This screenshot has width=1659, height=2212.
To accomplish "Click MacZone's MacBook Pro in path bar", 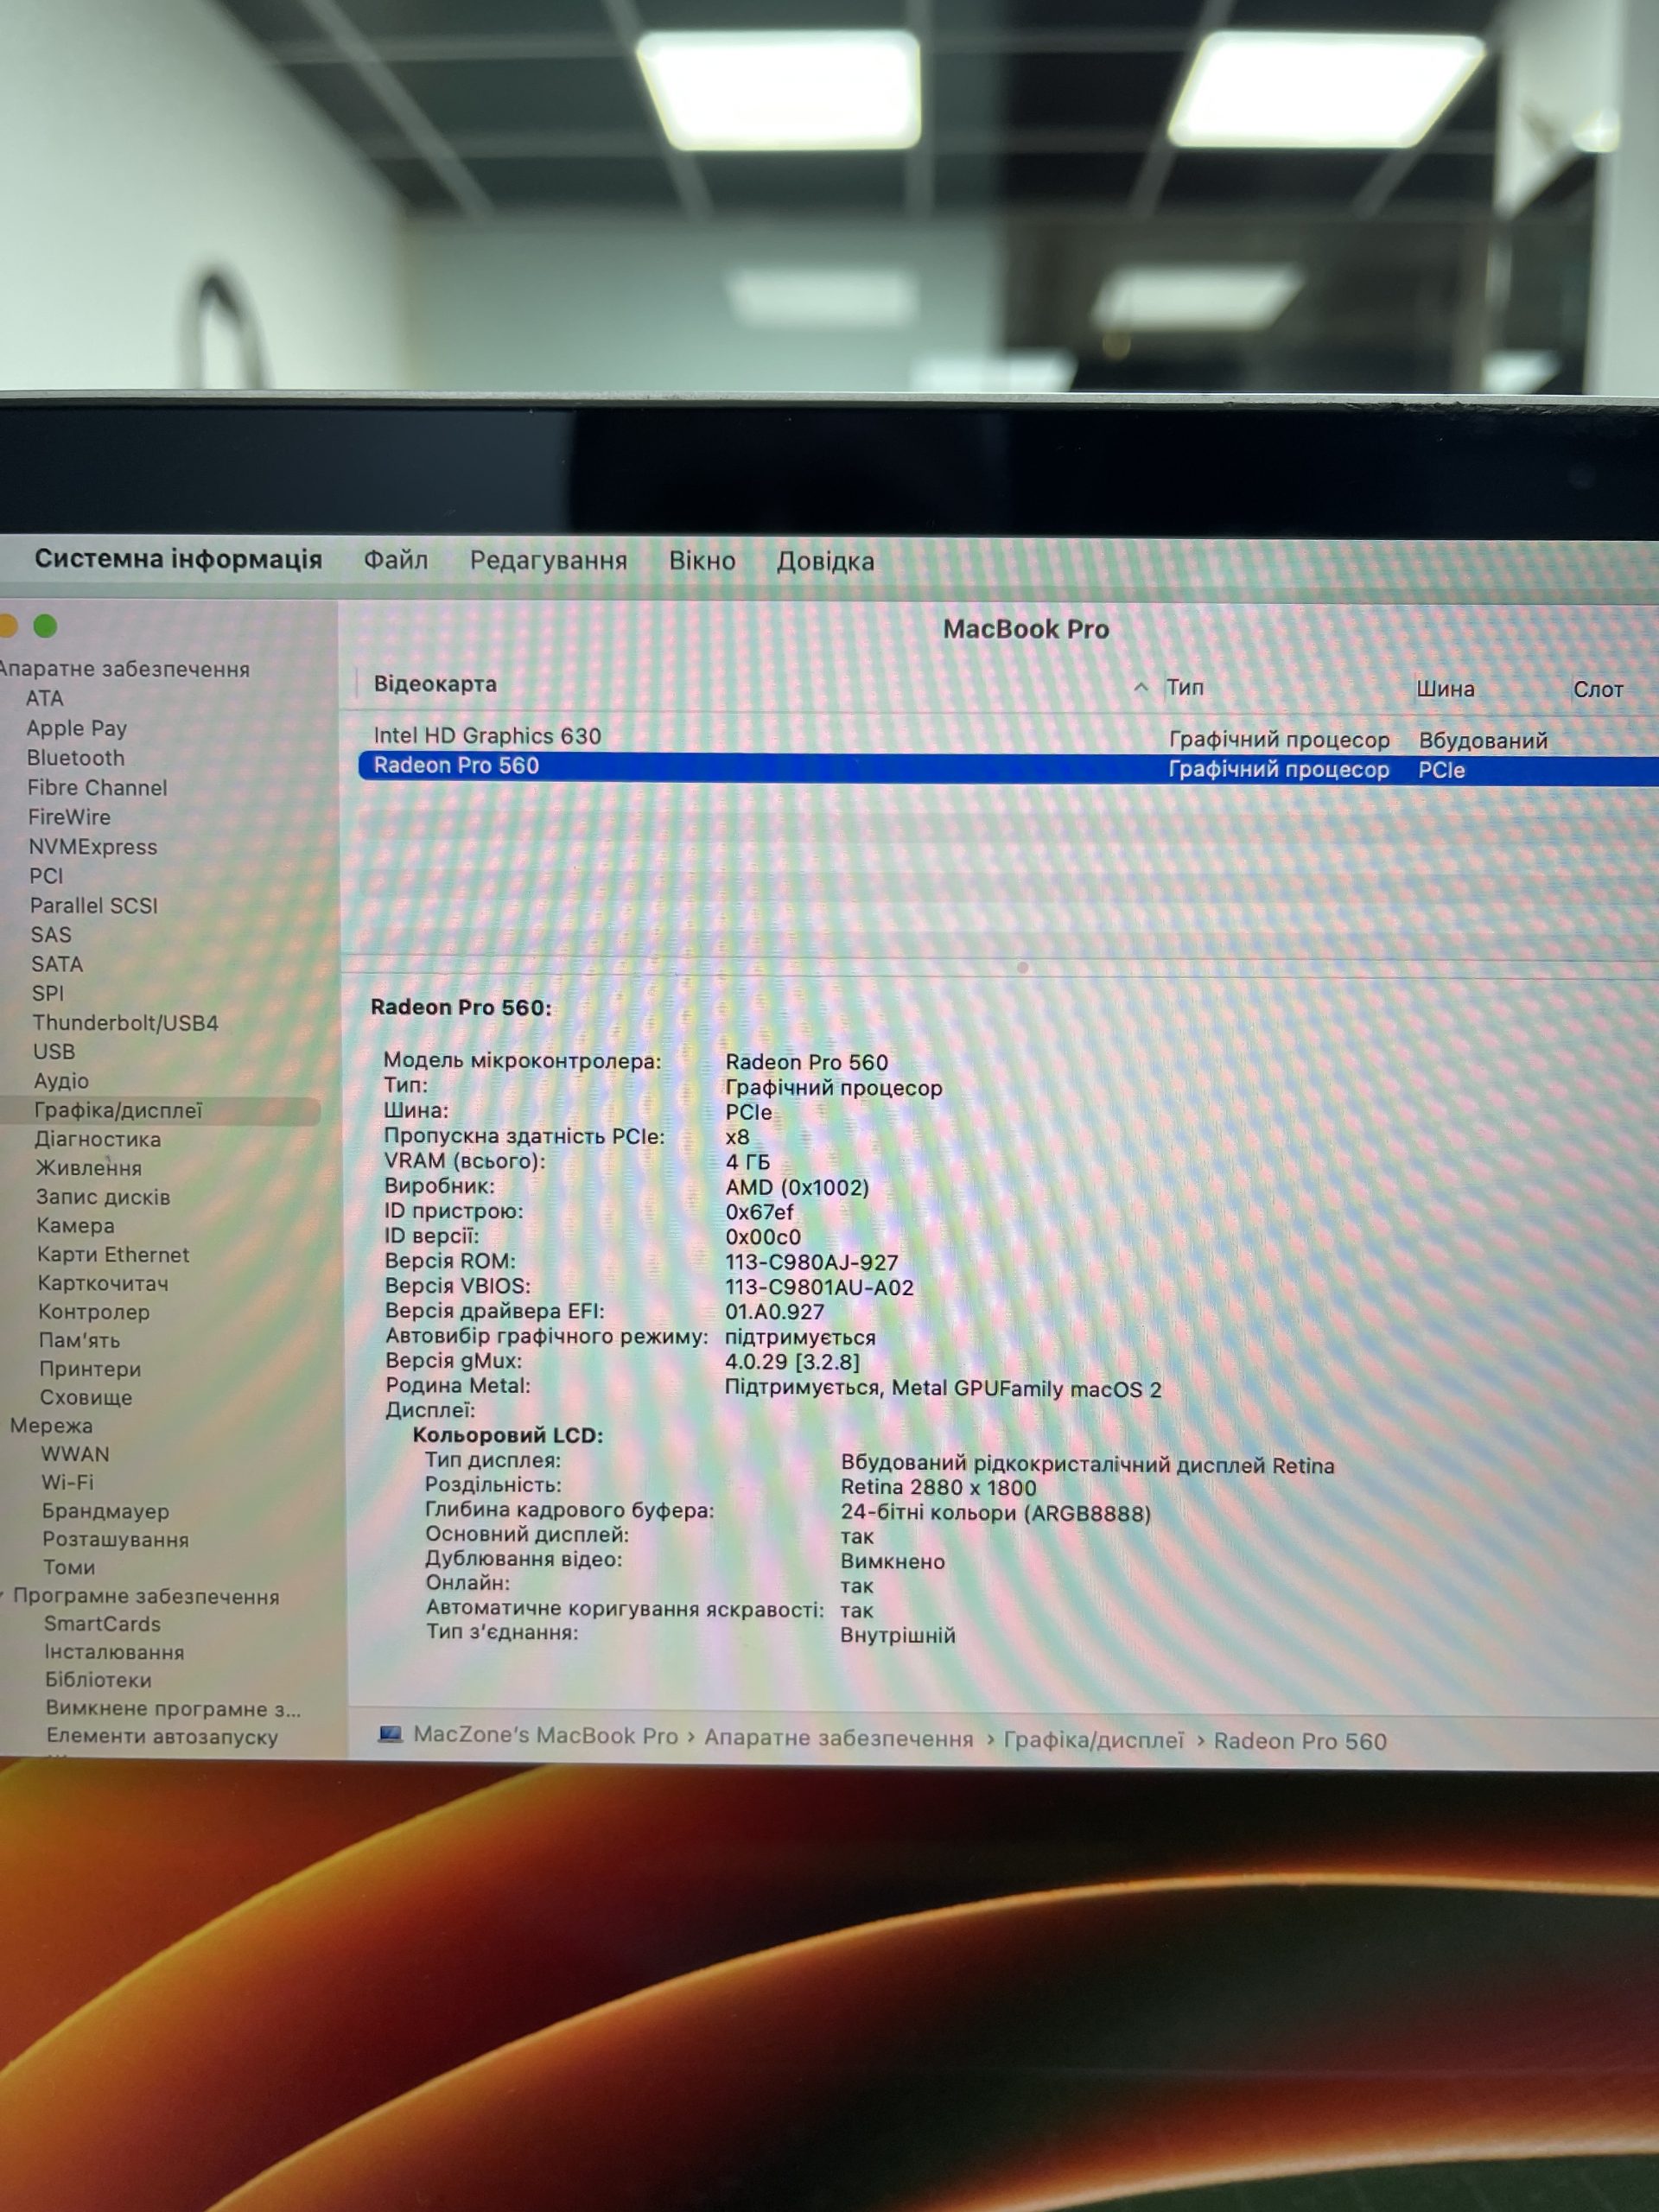I will coord(546,1736).
